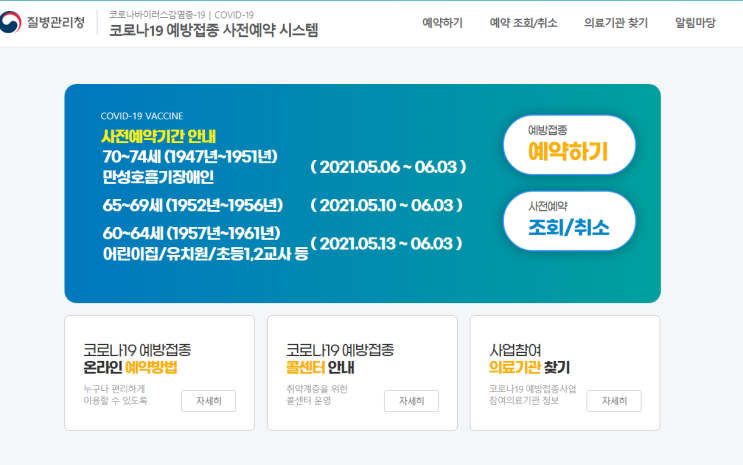The height and width of the screenshot is (465, 743).
Task: Click the 60~64세 (1957년~1961년) schedule line
Action: click(191, 233)
